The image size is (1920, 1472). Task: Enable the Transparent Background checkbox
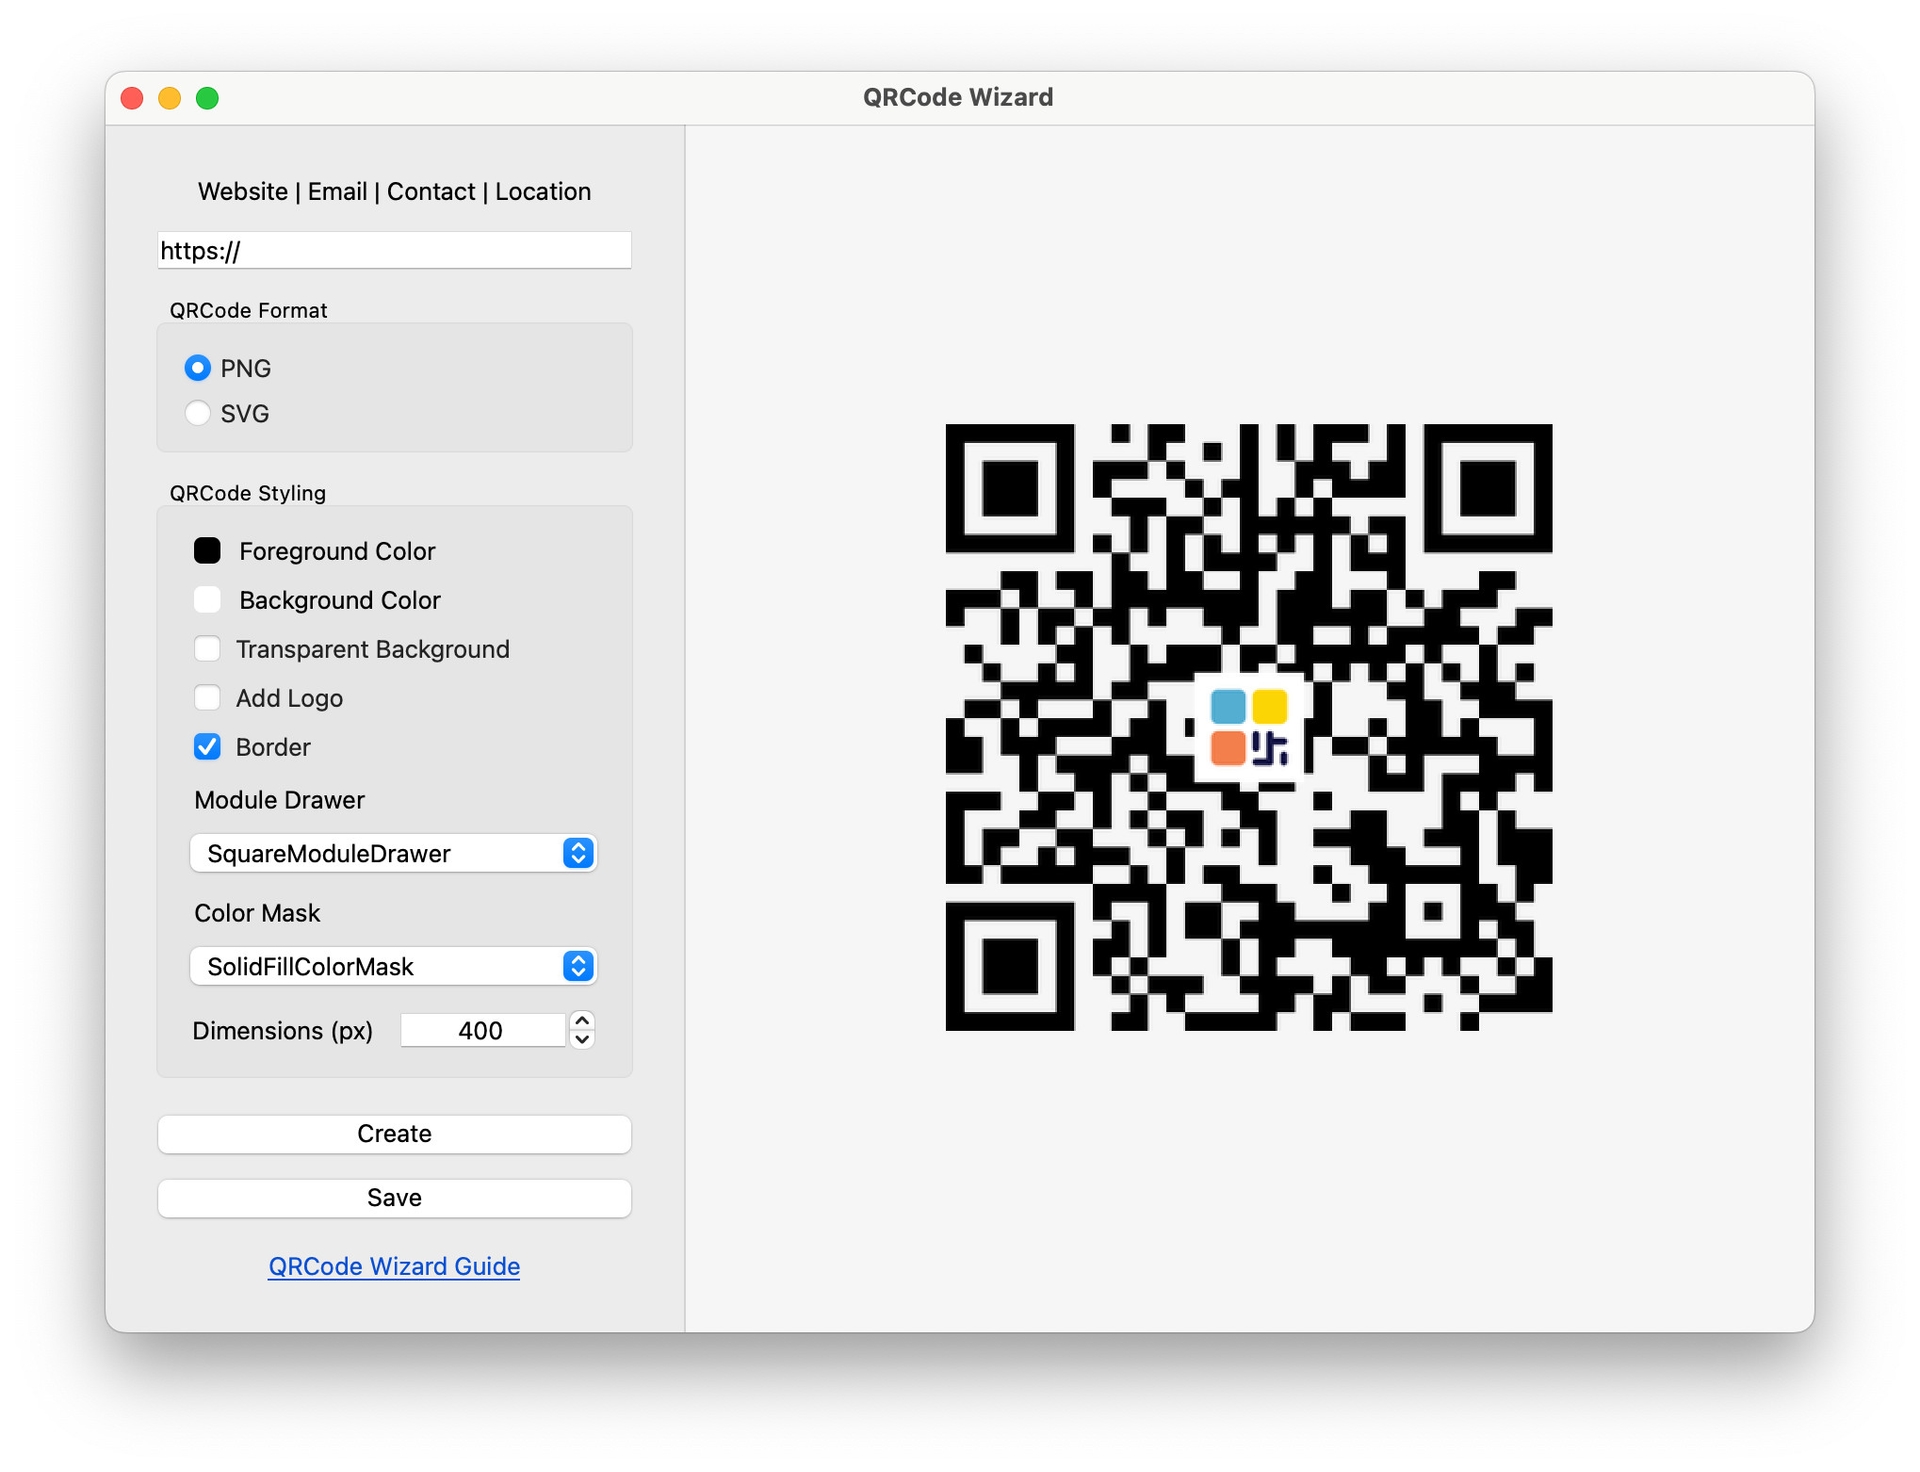[x=207, y=649]
